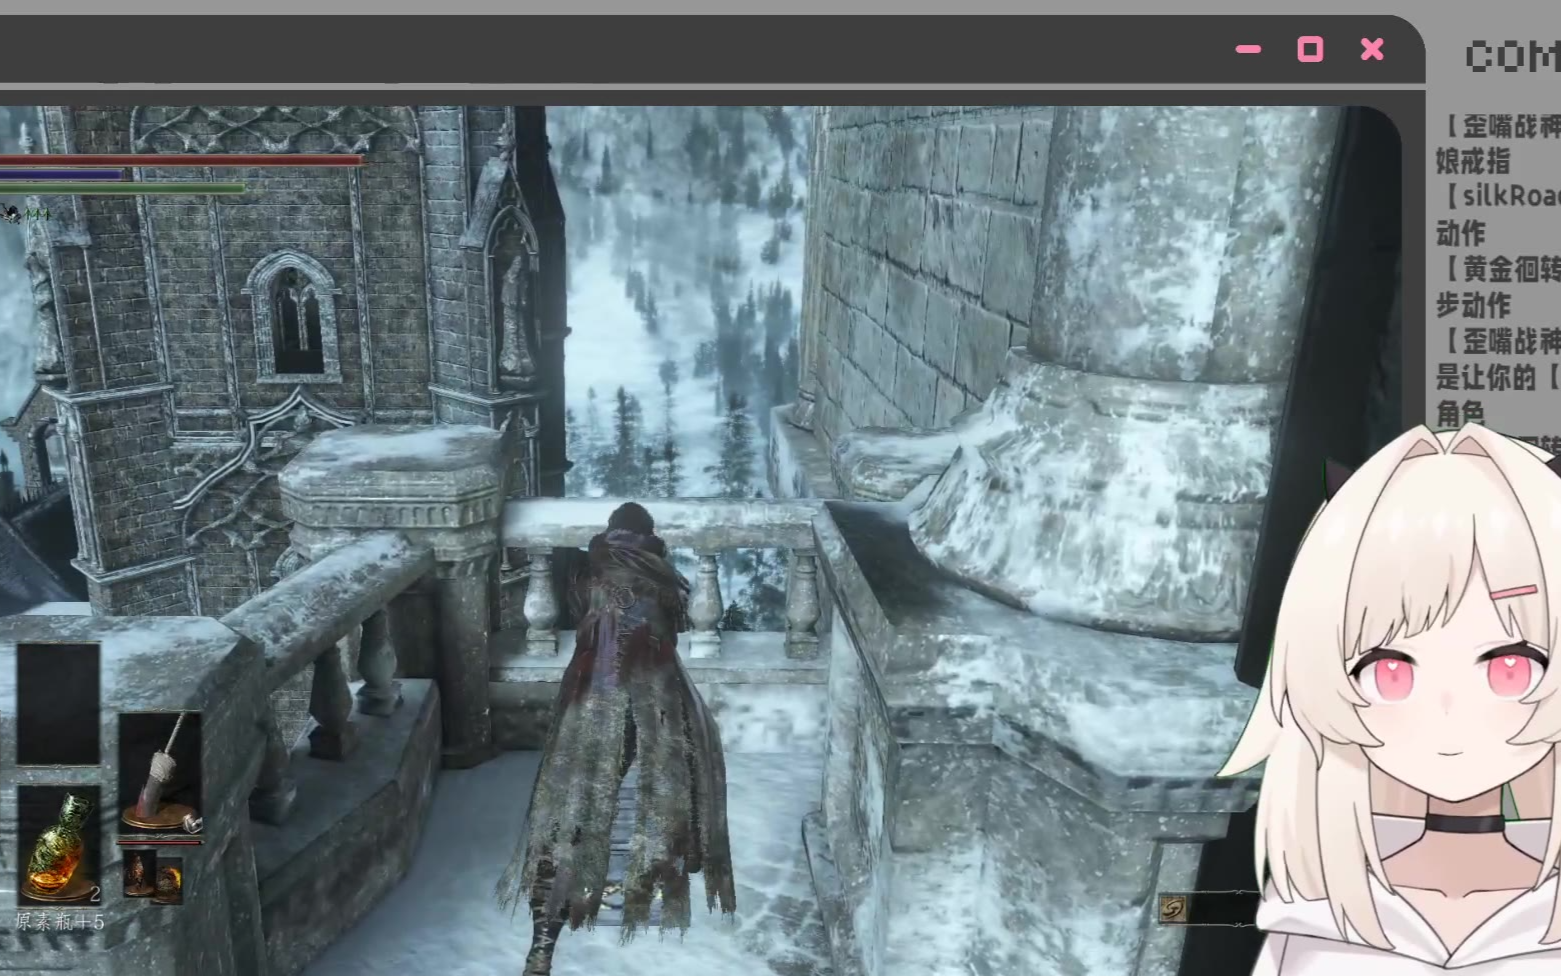Image resolution: width=1561 pixels, height=976 pixels.
Task: Click the chat line "是让你的【"
Action: coord(1498,377)
